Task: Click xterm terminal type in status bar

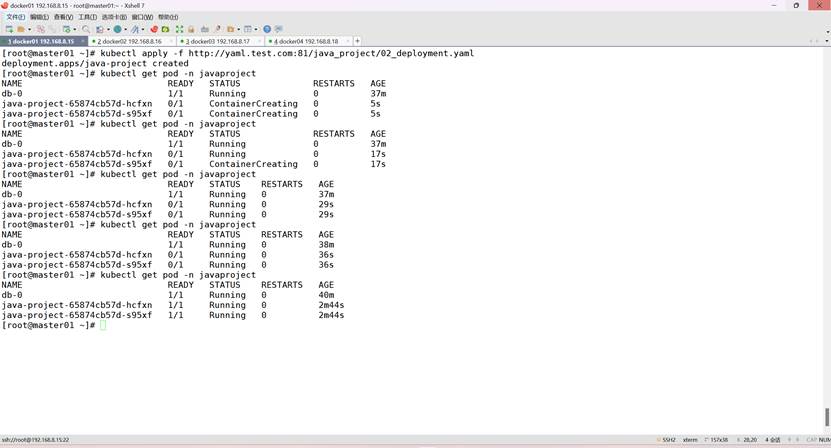Action: click(690, 440)
